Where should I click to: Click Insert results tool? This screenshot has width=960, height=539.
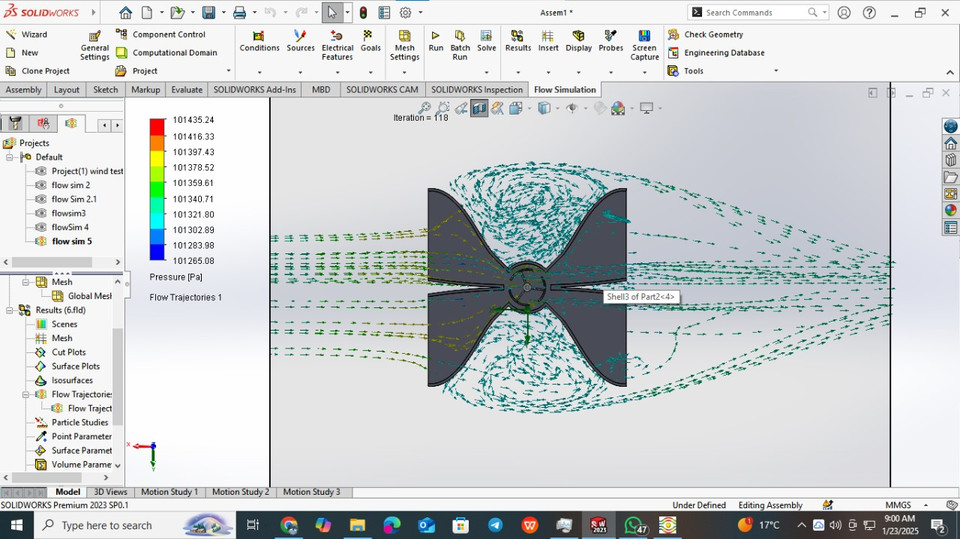click(x=548, y=41)
